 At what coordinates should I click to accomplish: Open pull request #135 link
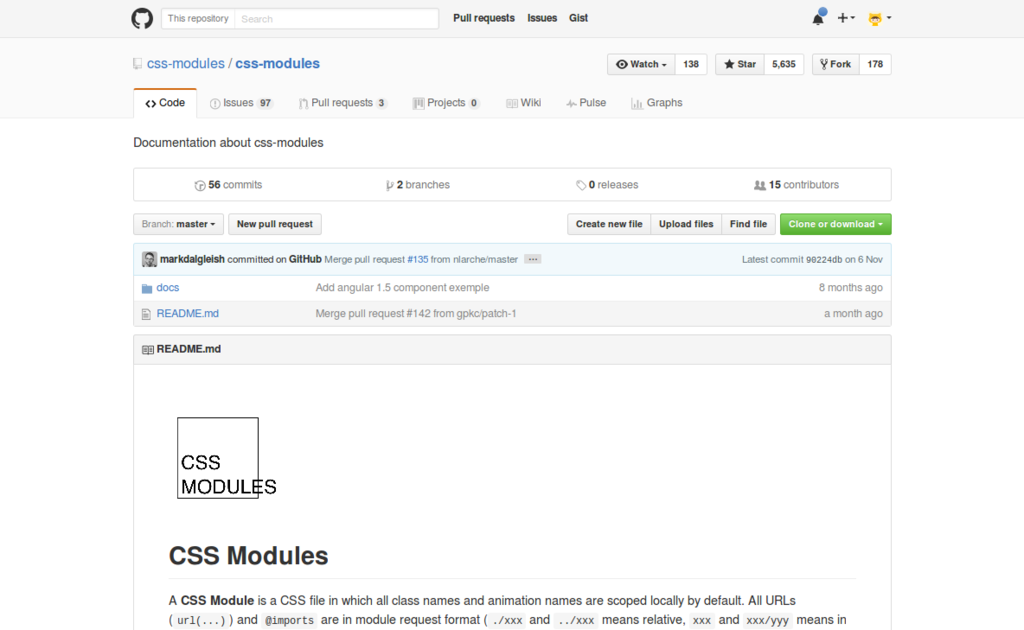[418, 259]
